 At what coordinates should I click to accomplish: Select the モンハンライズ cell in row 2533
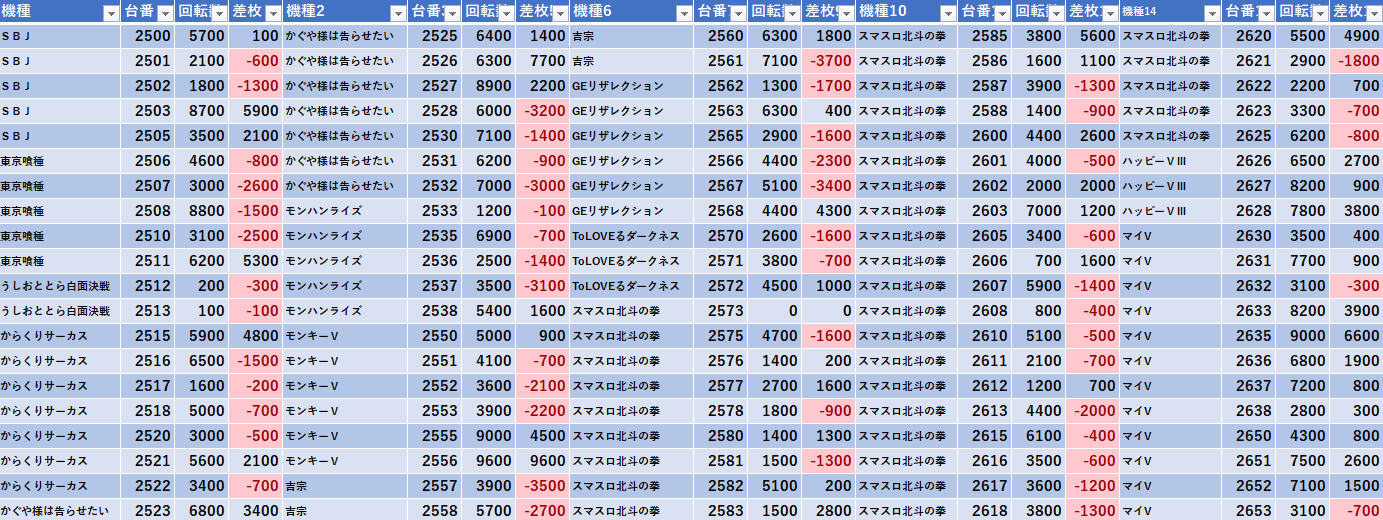(x=345, y=210)
